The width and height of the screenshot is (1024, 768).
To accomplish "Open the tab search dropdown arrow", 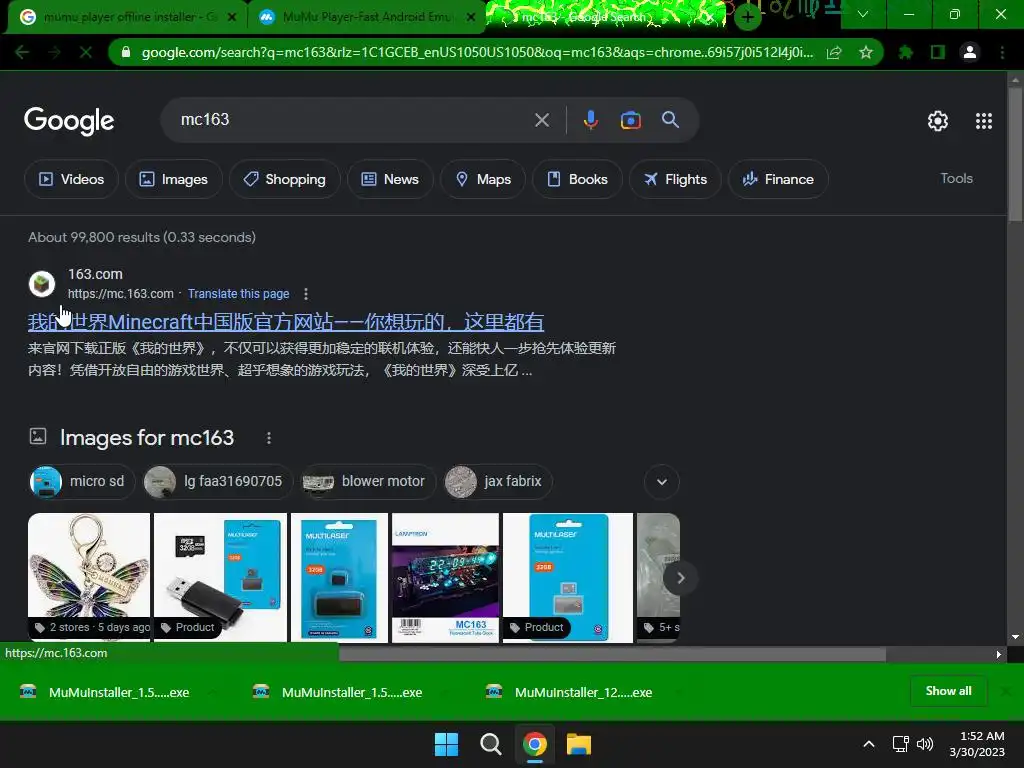I will [863, 14].
